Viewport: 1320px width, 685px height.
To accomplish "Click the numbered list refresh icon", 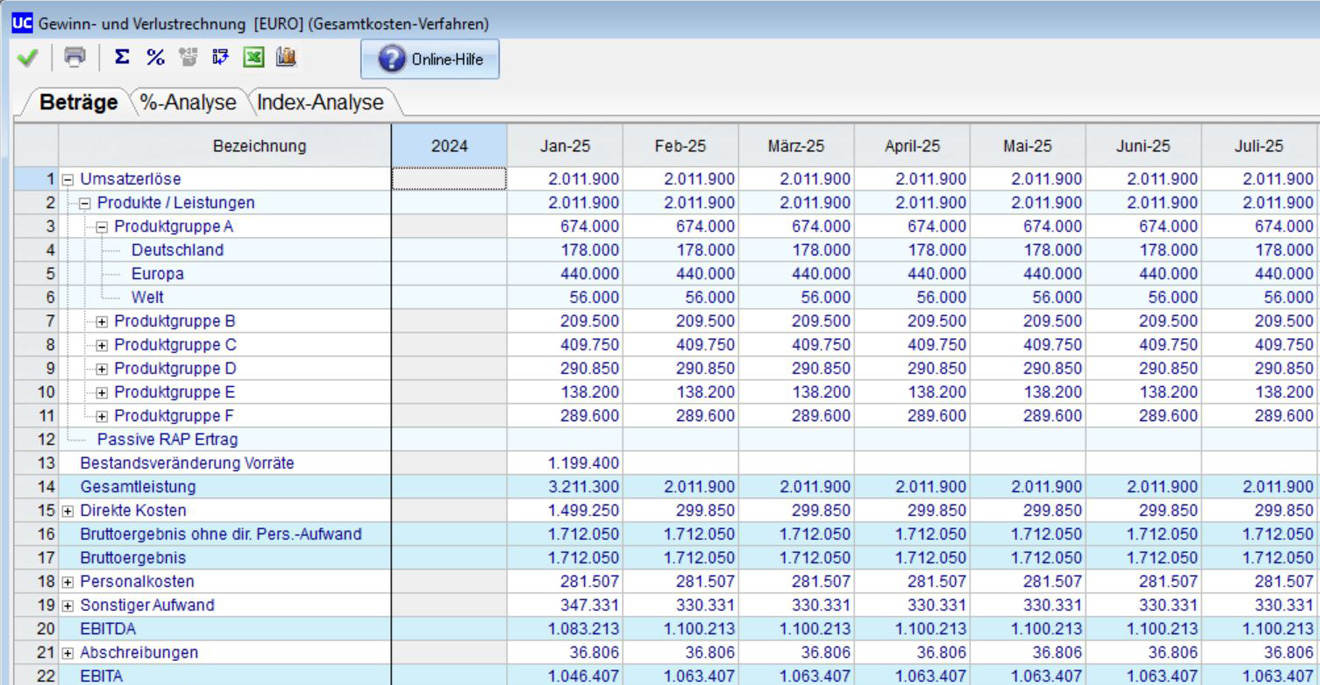I will pos(221,57).
